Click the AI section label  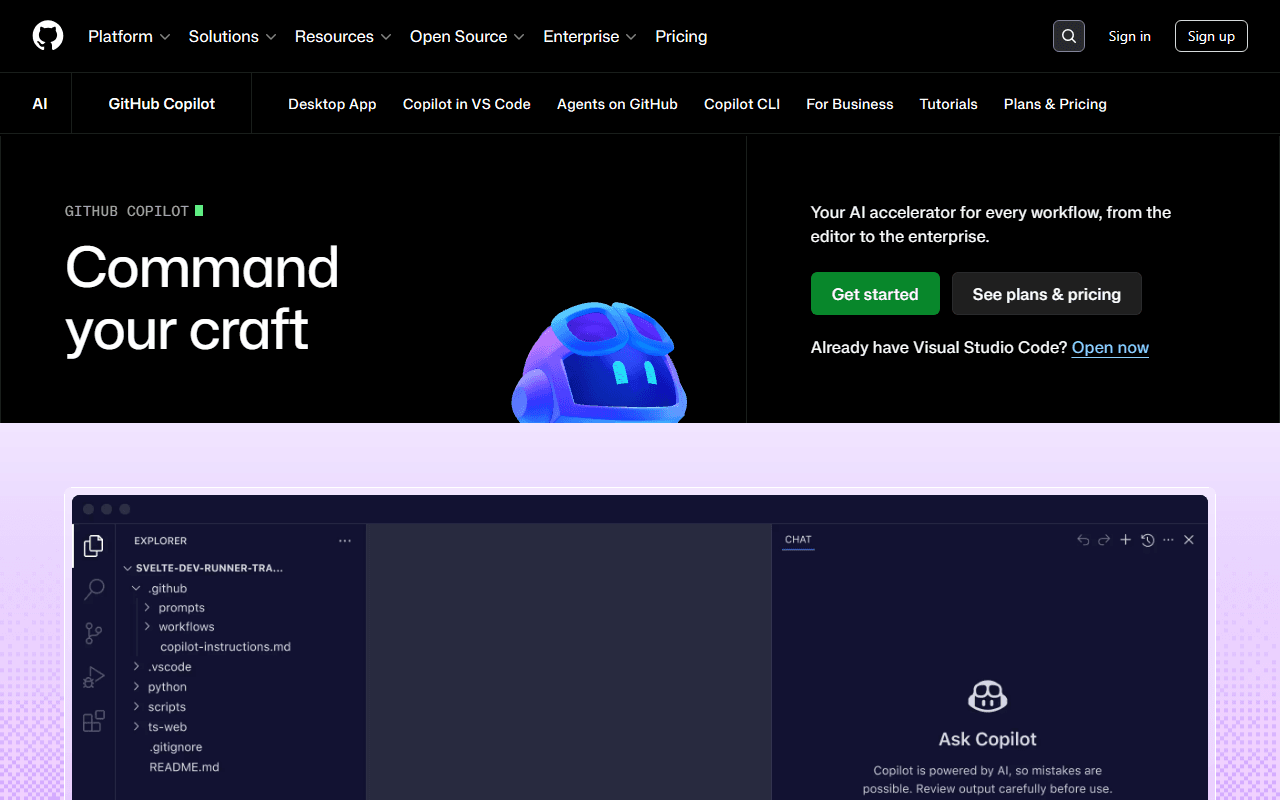point(40,104)
